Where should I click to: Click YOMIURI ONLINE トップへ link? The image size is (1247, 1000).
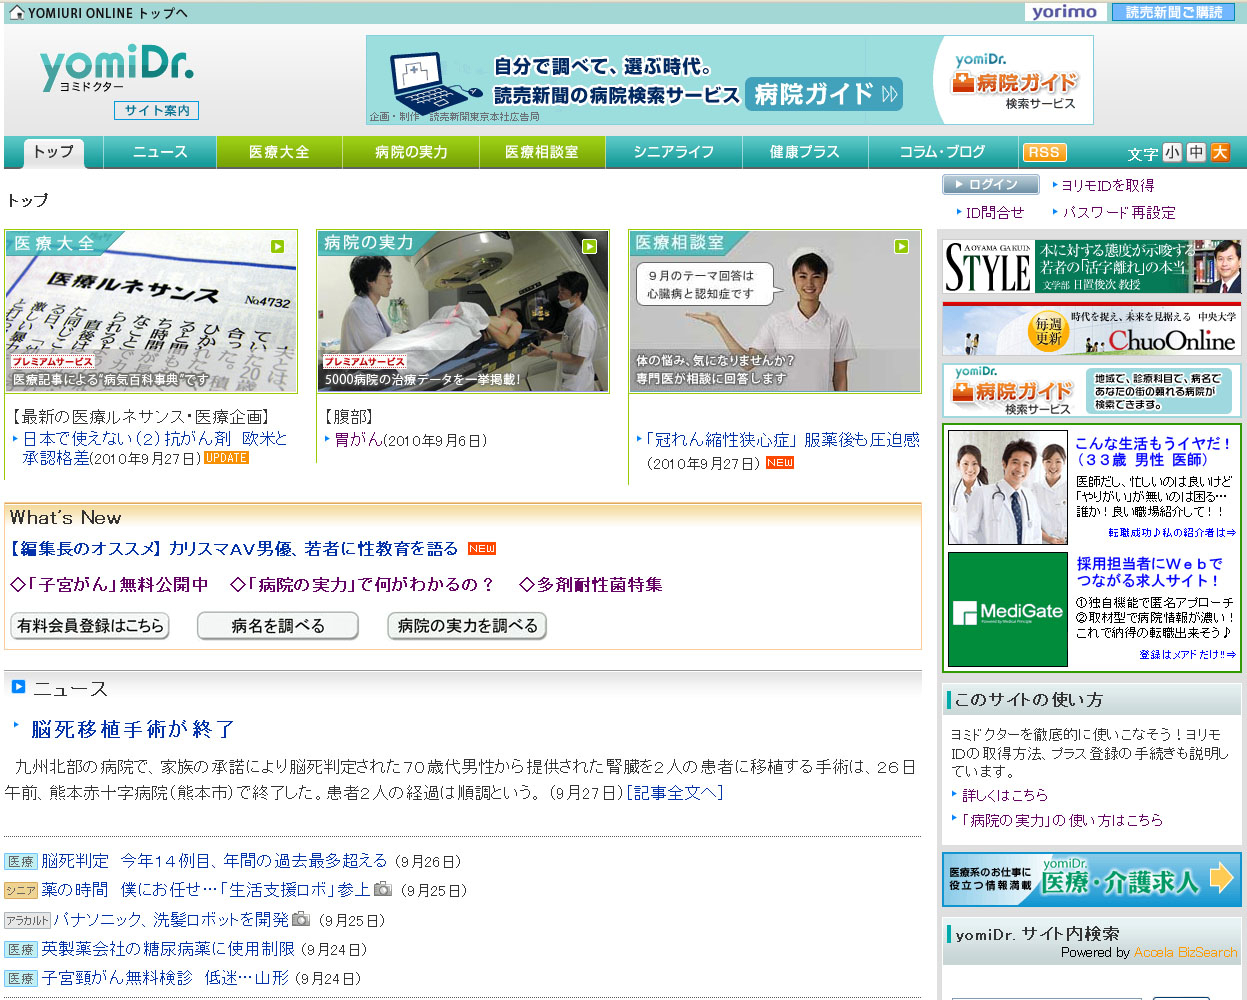click(x=107, y=13)
